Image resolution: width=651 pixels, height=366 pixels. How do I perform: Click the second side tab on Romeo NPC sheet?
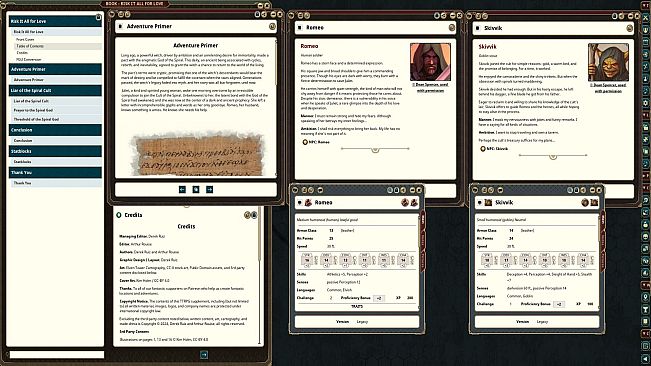(423, 239)
